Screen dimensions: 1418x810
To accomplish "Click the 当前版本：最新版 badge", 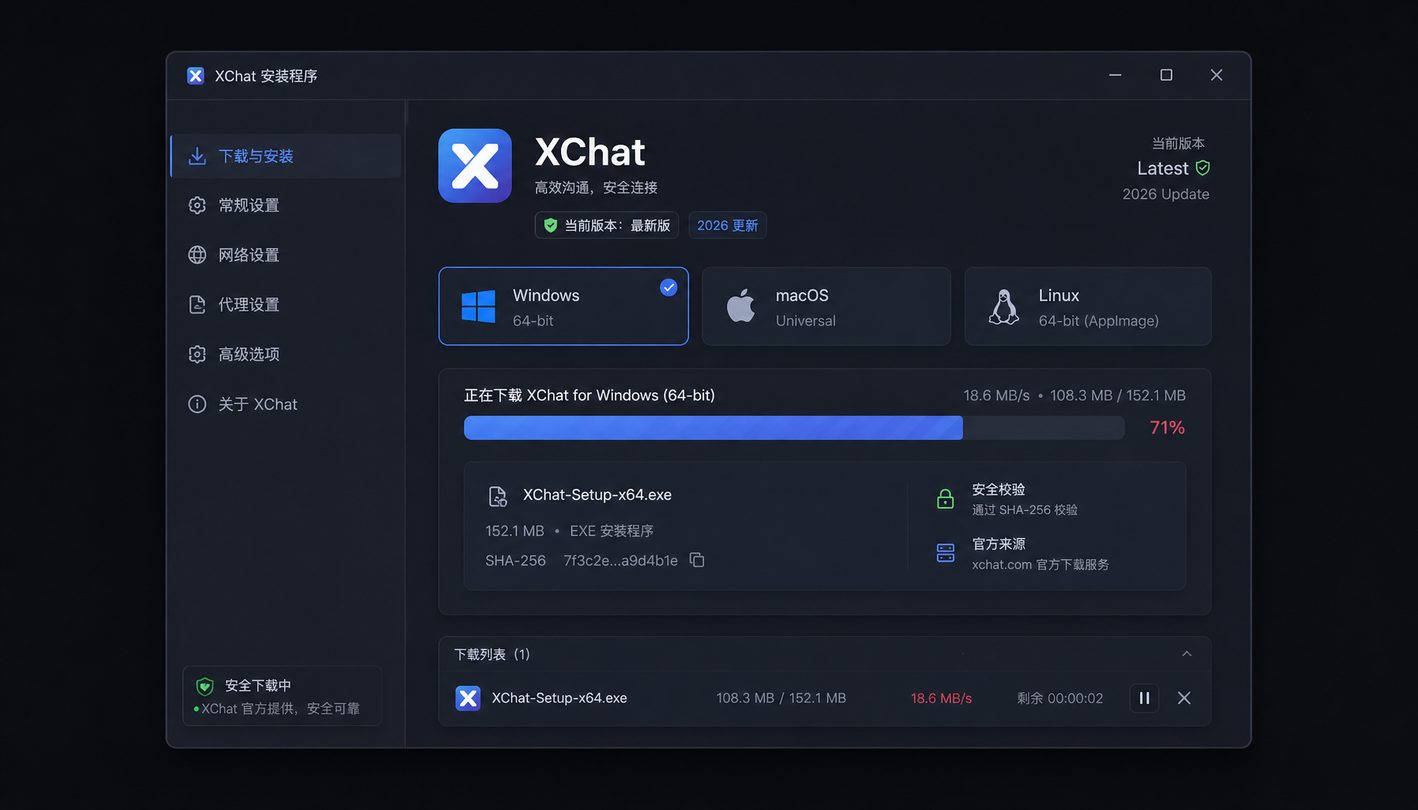I will (607, 225).
